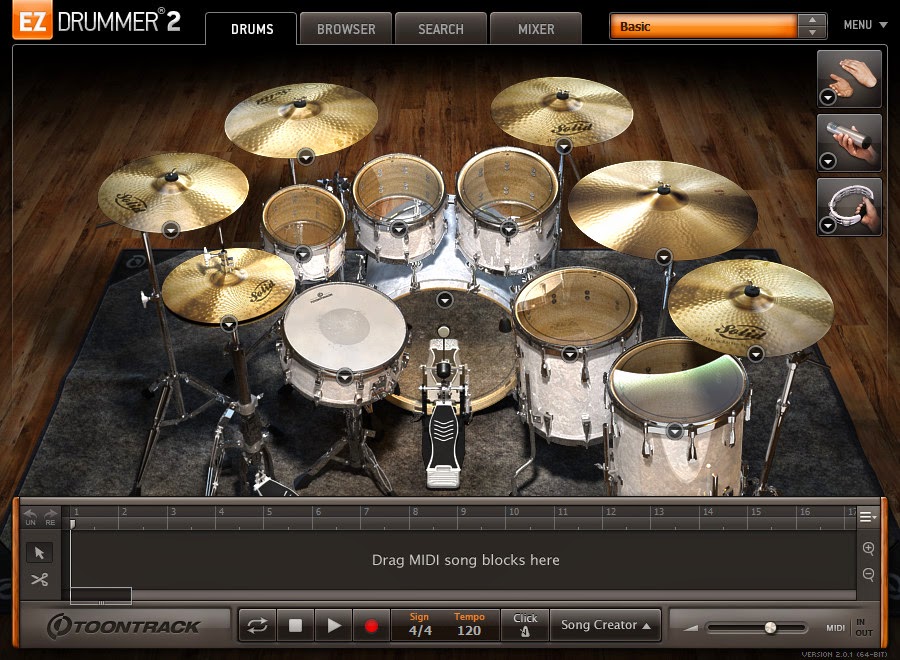Open the song track options menu icon

pos(867,517)
